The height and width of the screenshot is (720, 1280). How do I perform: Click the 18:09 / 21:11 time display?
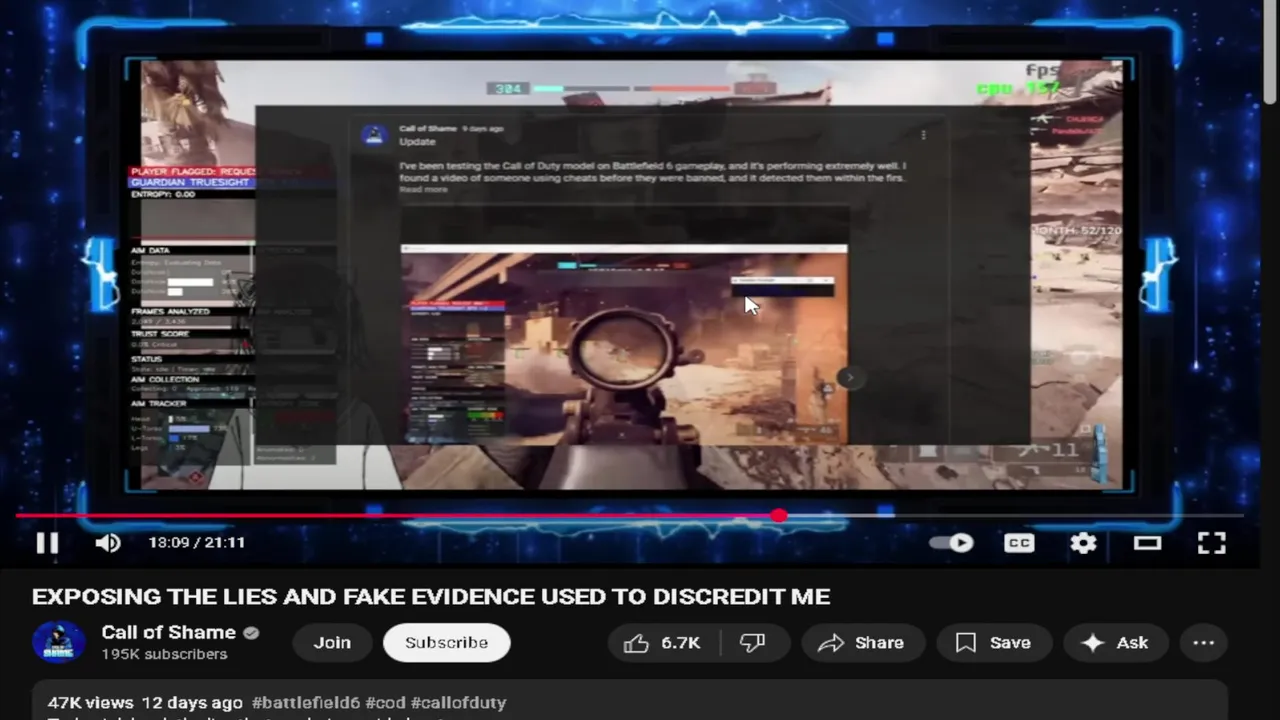point(197,543)
